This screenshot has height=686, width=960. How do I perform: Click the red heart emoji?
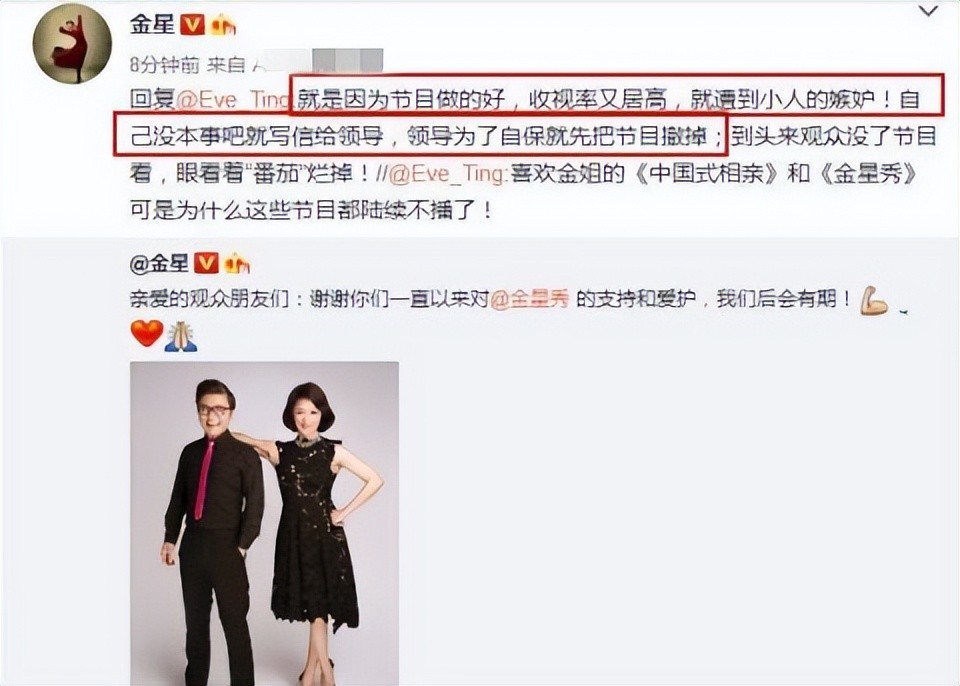(147, 333)
